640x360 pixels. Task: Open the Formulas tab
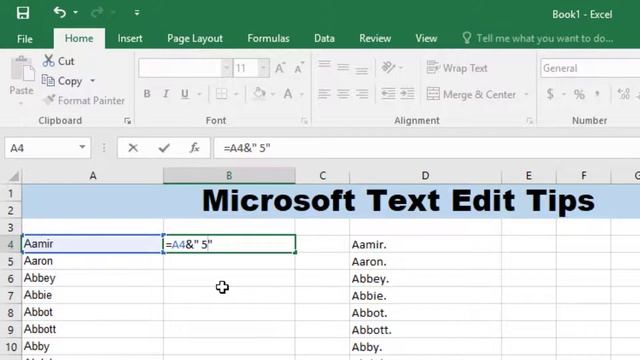pyautogui.click(x=268, y=38)
